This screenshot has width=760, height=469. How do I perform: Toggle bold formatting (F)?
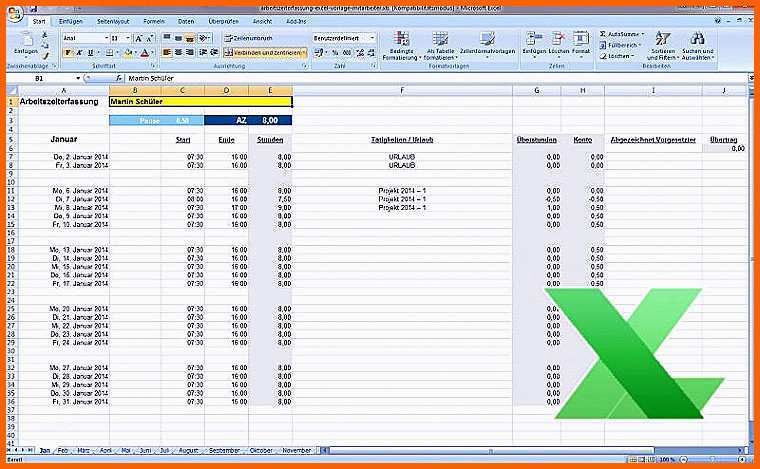tap(67, 53)
